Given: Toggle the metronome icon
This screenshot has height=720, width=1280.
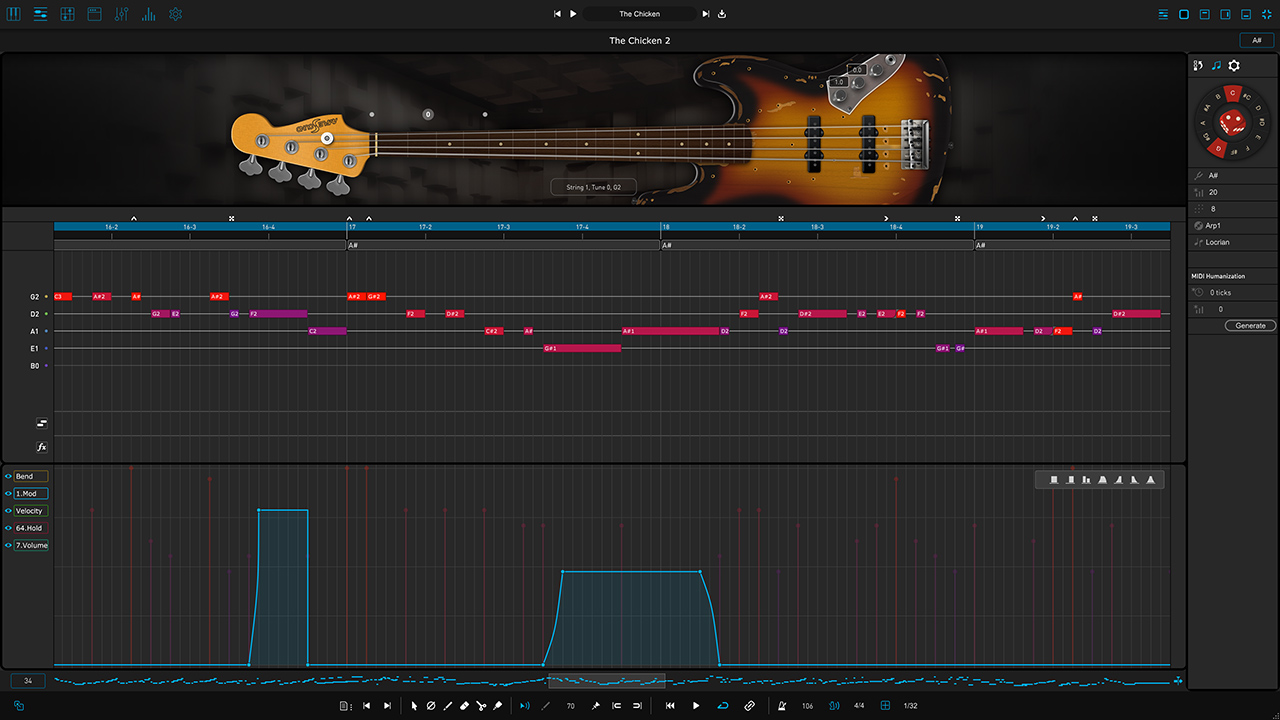Looking at the screenshot, I should [x=781, y=706].
